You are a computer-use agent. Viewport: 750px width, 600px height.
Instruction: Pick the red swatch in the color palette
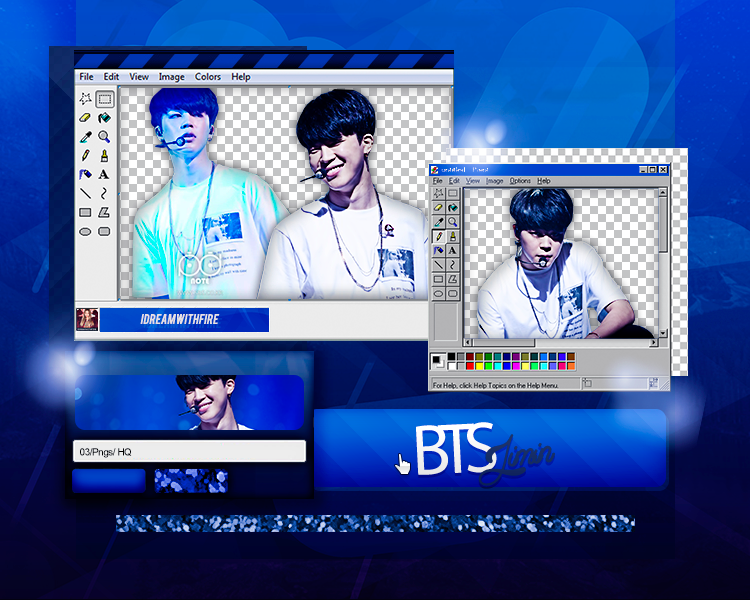(x=470, y=366)
